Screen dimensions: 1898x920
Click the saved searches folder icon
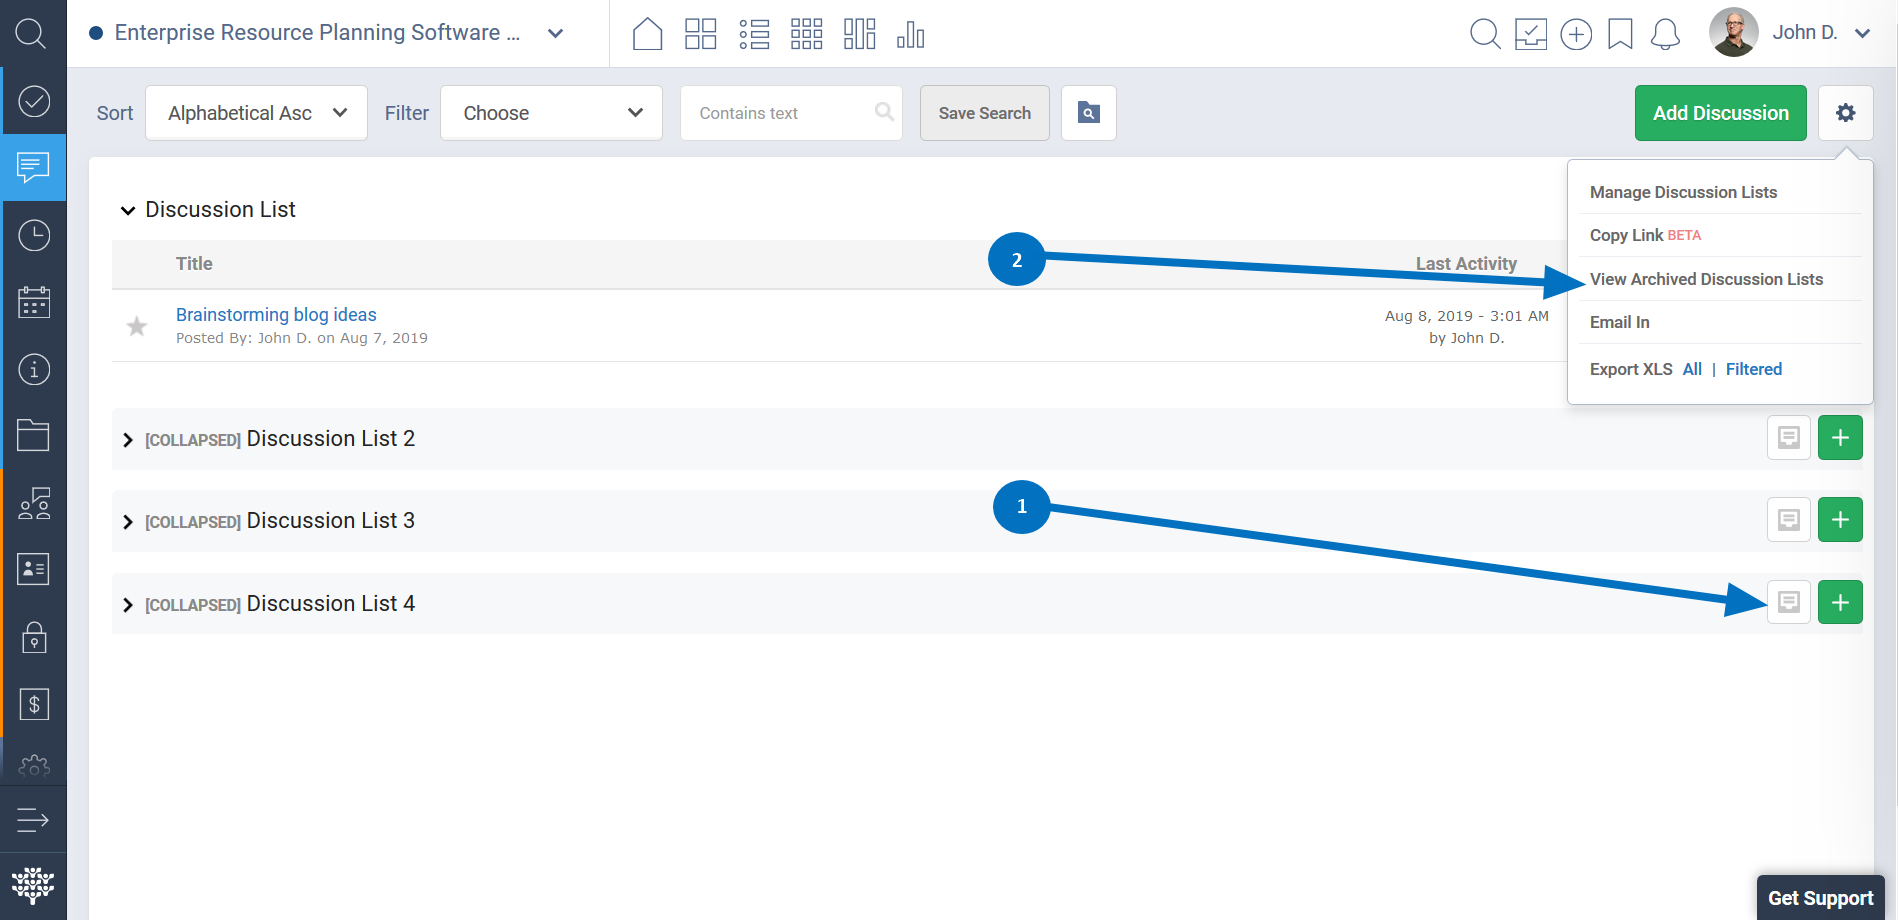(1088, 113)
